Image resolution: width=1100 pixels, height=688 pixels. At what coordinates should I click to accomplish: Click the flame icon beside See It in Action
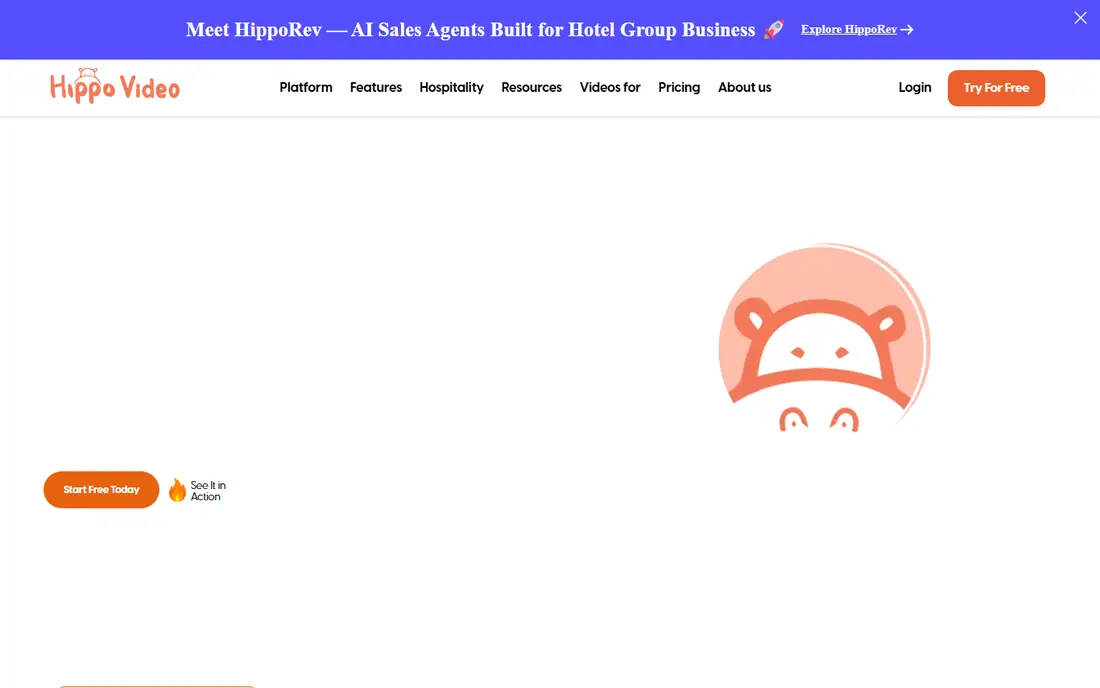[177, 490]
